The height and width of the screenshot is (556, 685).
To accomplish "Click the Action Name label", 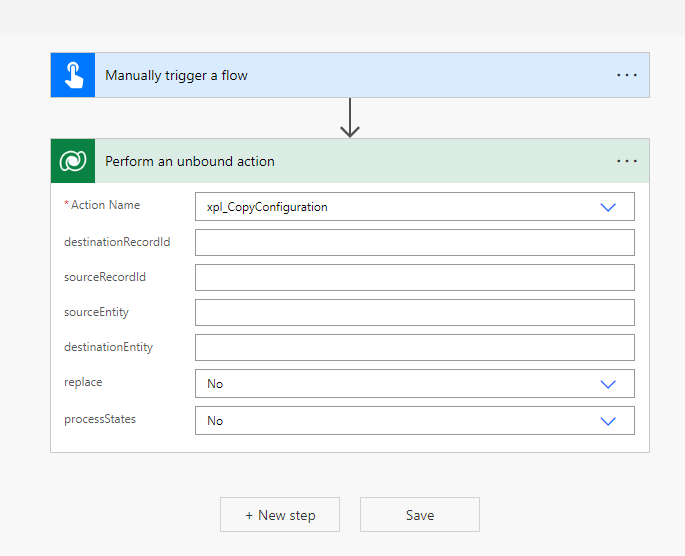I will coord(105,205).
